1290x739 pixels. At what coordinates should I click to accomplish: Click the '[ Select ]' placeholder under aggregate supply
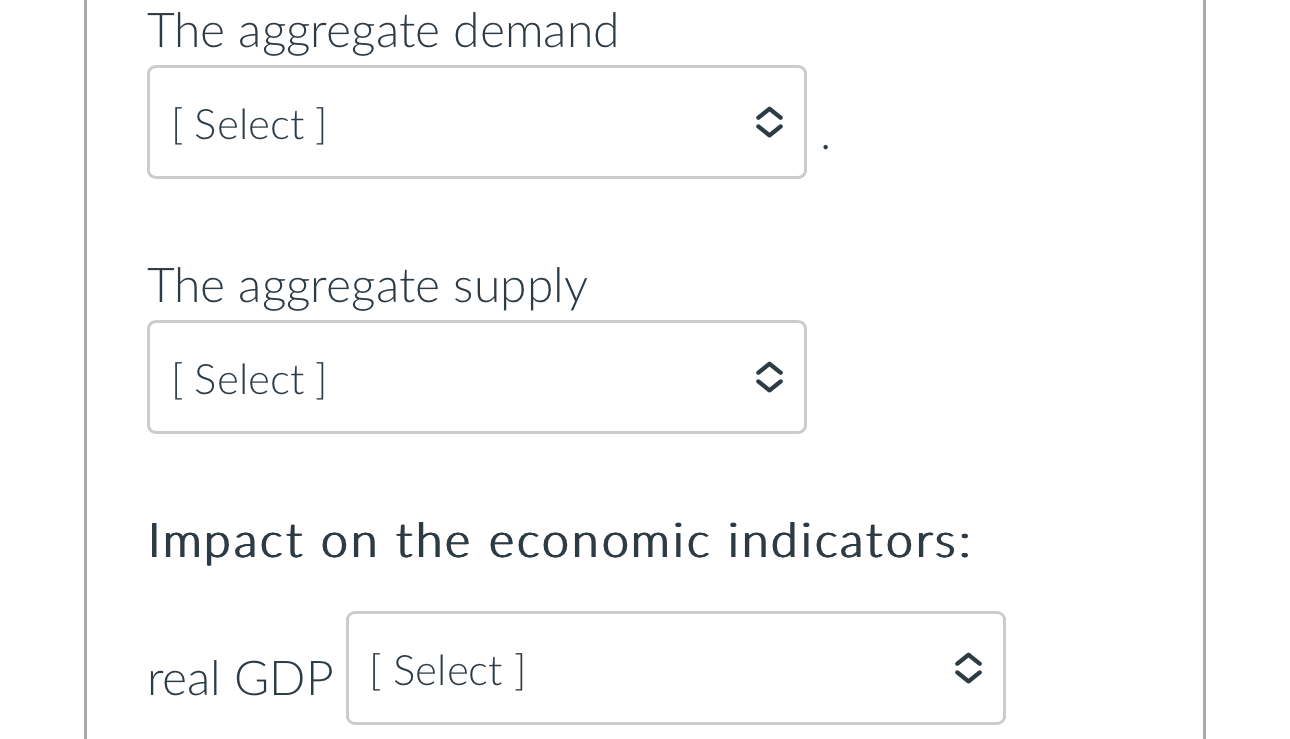(249, 379)
